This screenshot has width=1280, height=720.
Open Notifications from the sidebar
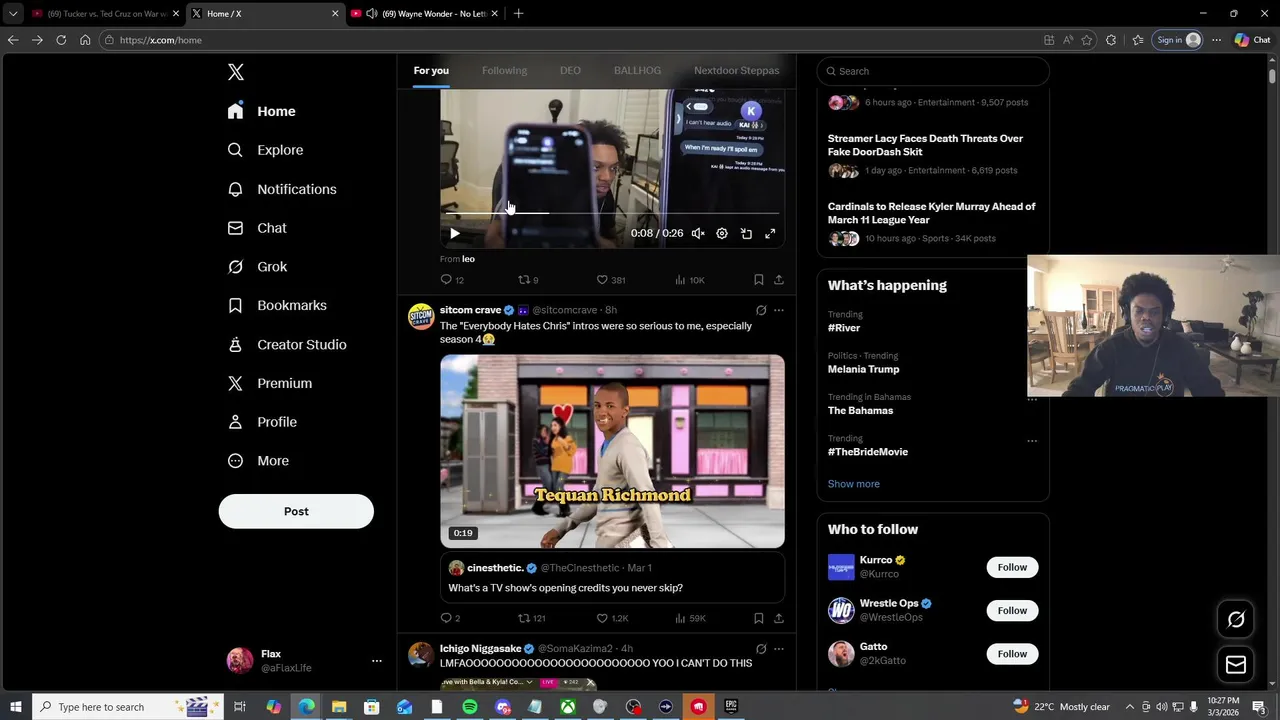click(282, 189)
